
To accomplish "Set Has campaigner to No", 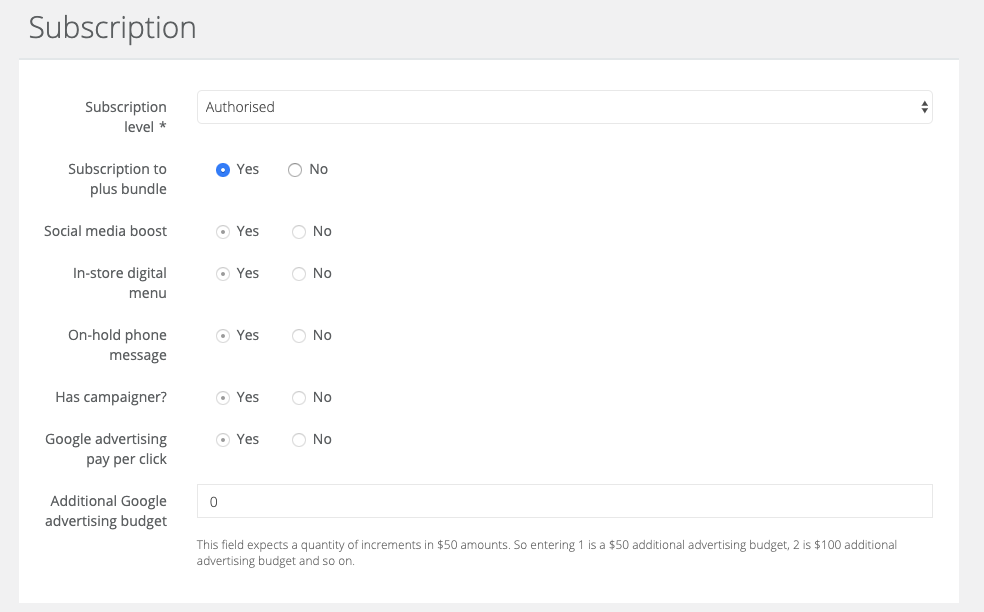I will 299,398.
